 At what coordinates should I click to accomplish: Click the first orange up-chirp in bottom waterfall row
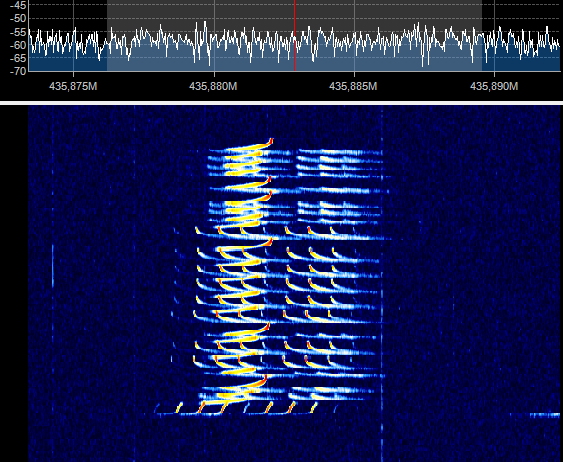point(179,407)
